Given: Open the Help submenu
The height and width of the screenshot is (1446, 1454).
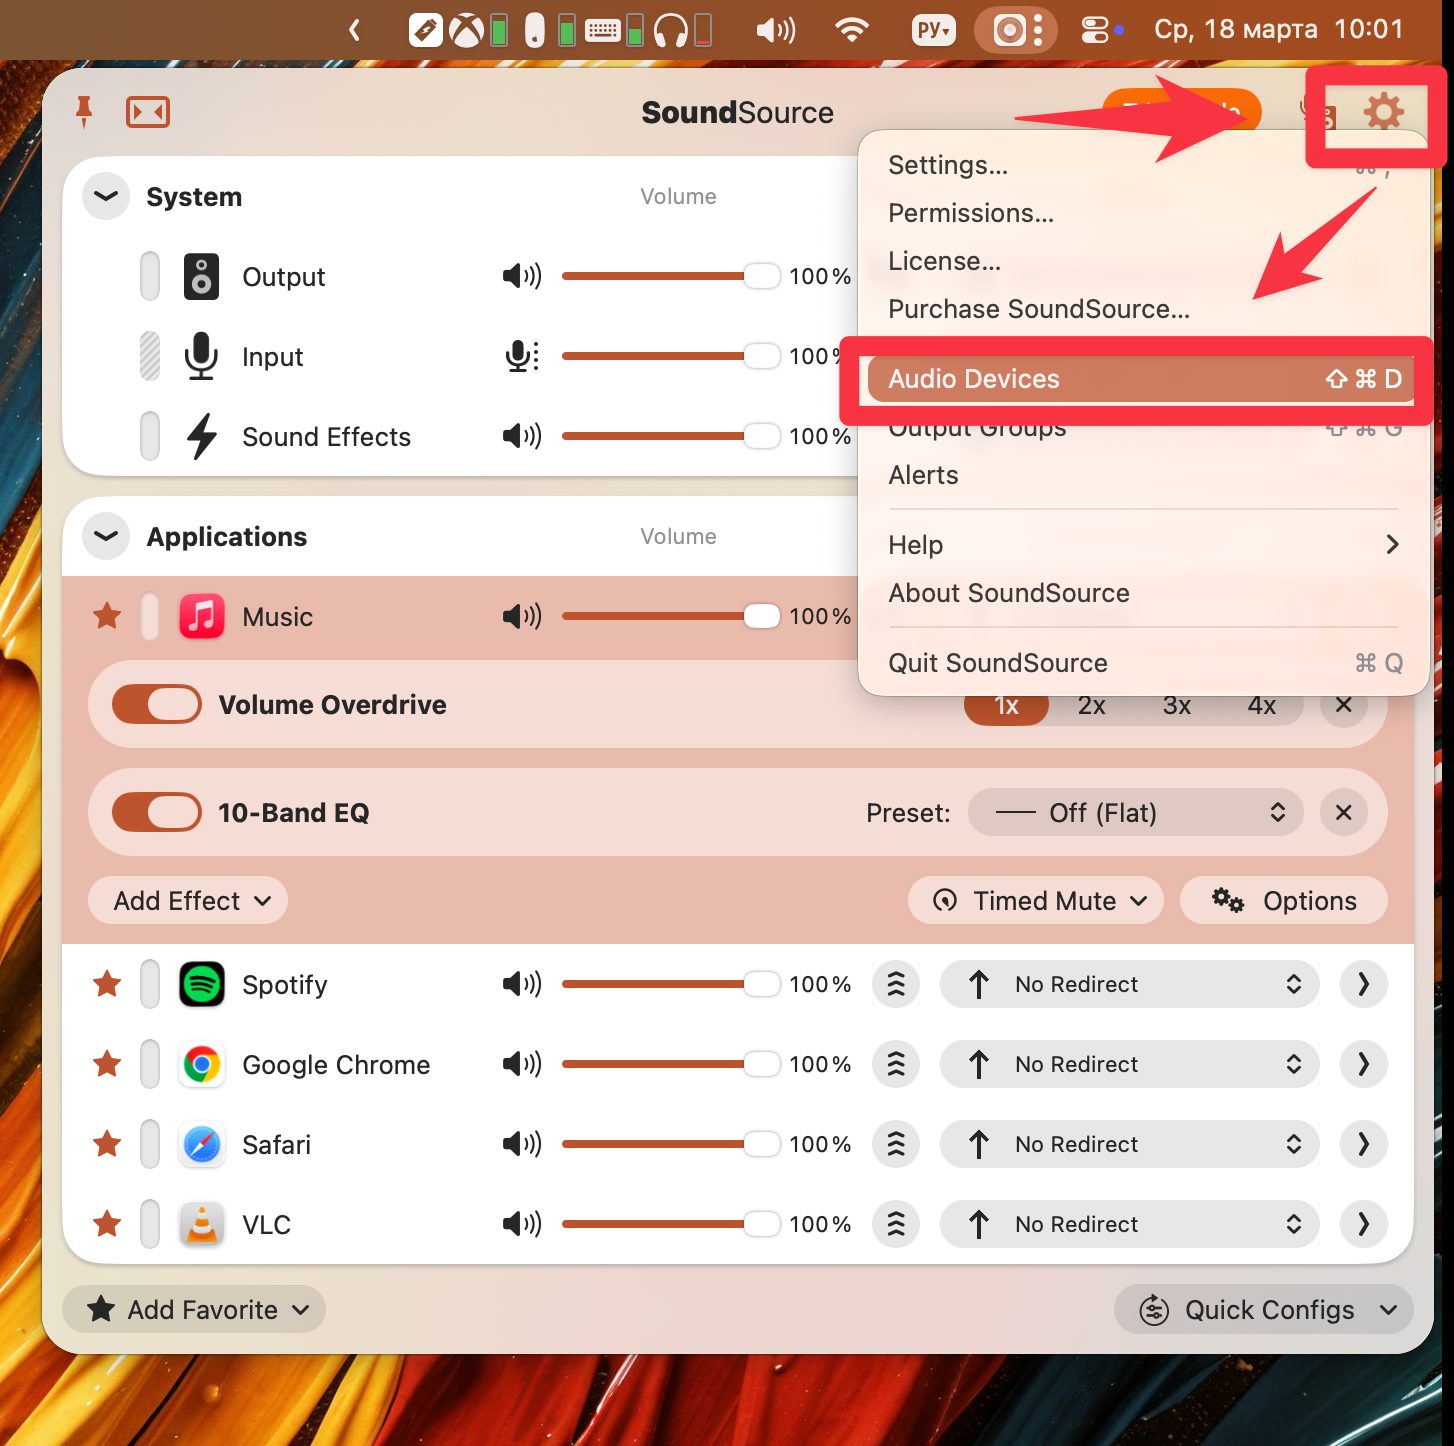Looking at the screenshot, I should [1143, 545].
